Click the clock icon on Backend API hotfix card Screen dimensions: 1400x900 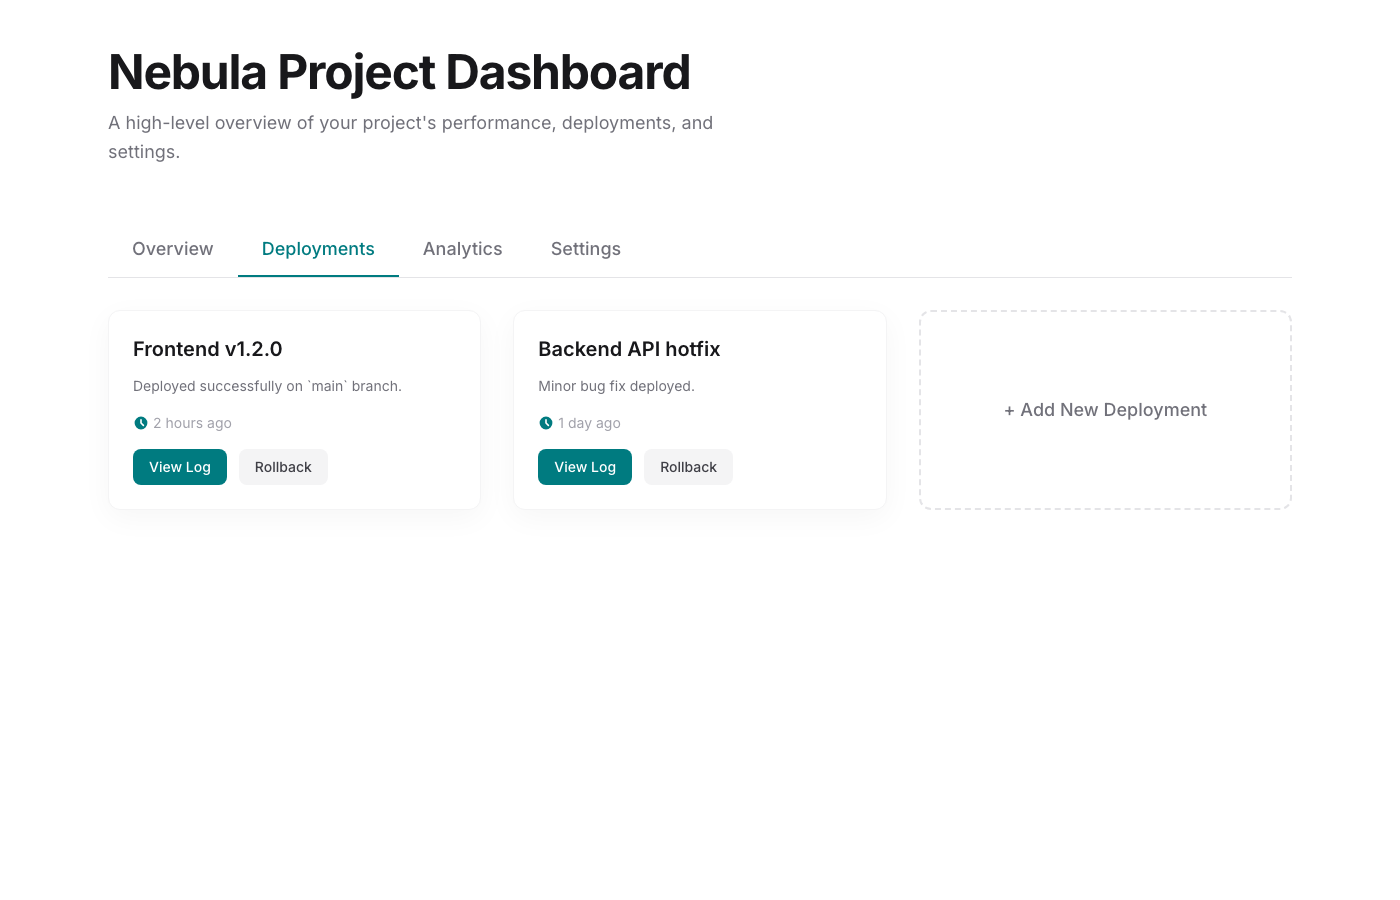pyautogui.click(x=545, y=422)
